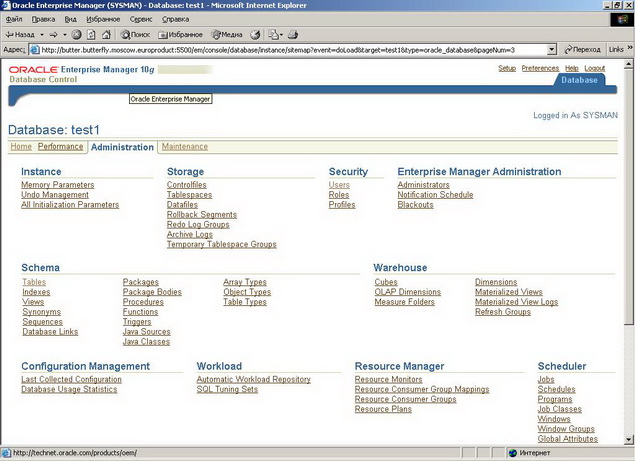Open the Вид menu
This screenshot has height=461, width=635.
(x=70, y=19)
